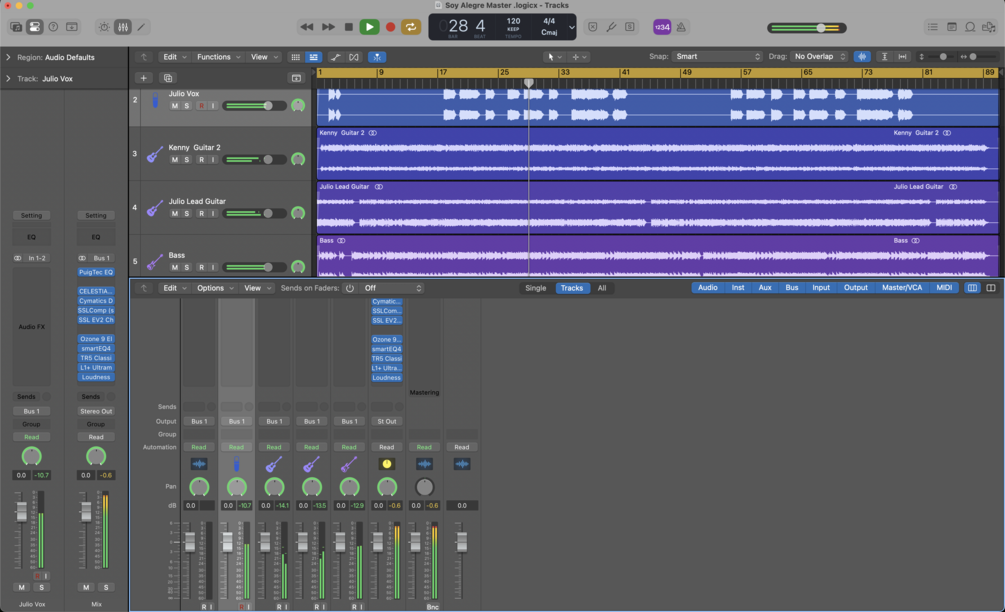Screen dimensions: 1005x612
Task: Click the Kenny Guitar 2 audio region
Action: click(658, 153)
